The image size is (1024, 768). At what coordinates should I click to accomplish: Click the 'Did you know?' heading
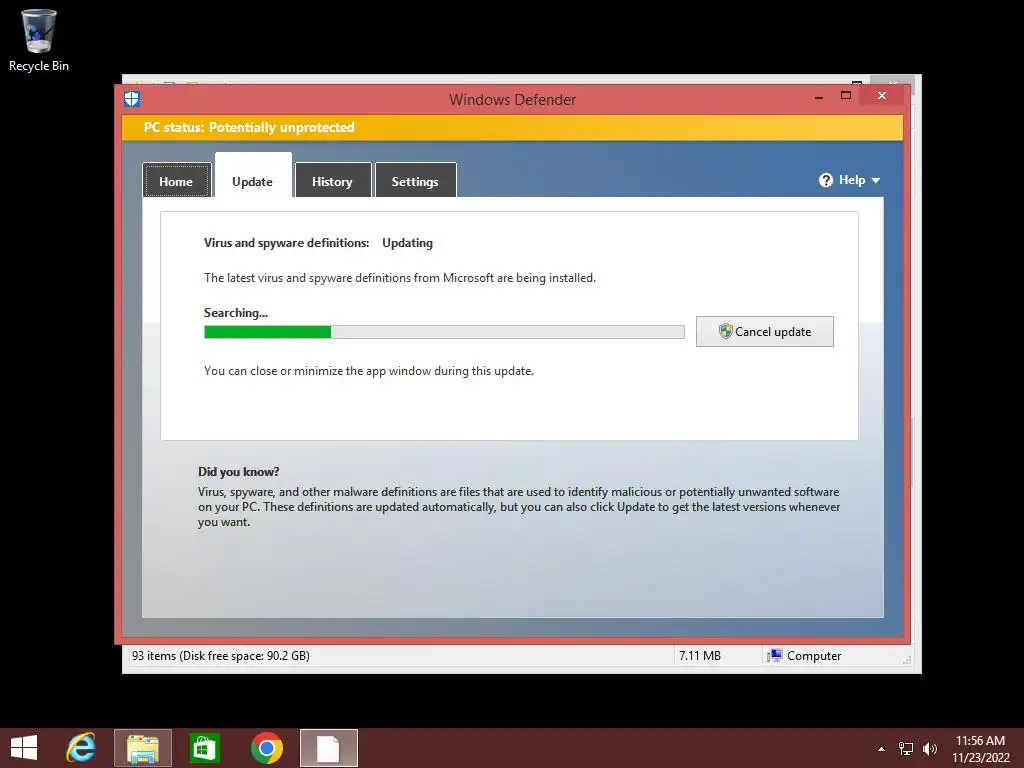238,472
